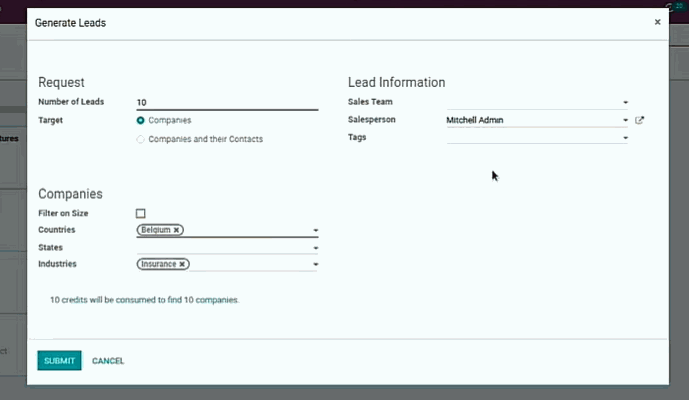The height and width of the screenshot is (400, 689).
Task: Open the Sales Team dropdown
Action: click(625, 103)
